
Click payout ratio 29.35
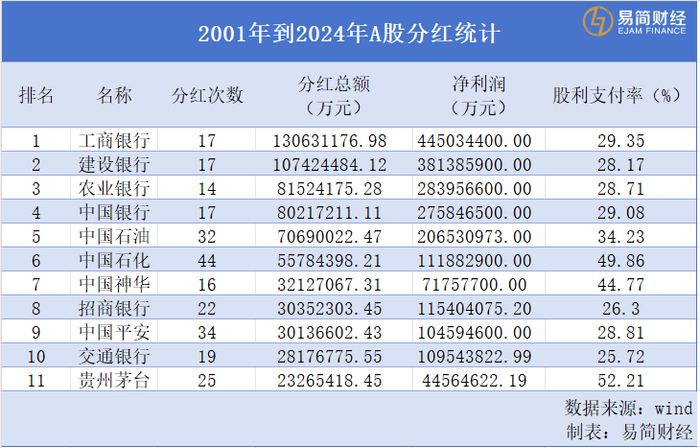pyautogui.click(x=621, y=141)
